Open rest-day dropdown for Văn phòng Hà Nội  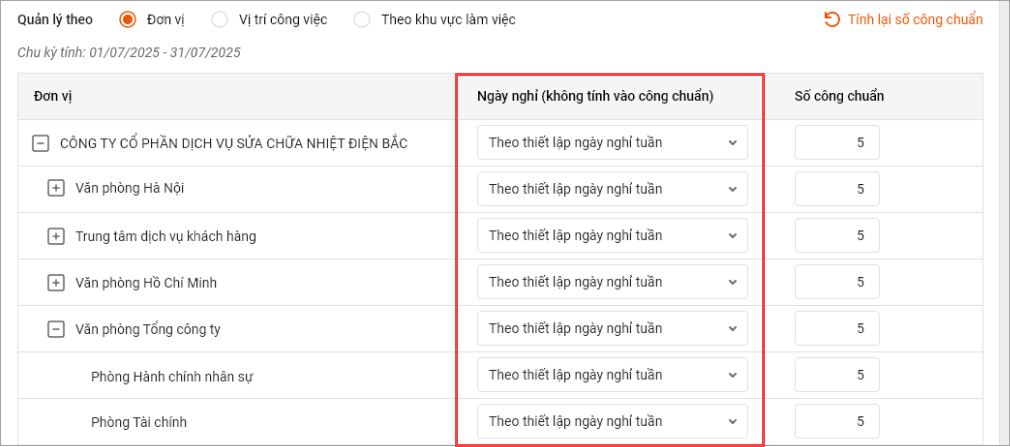pos(612,189)
